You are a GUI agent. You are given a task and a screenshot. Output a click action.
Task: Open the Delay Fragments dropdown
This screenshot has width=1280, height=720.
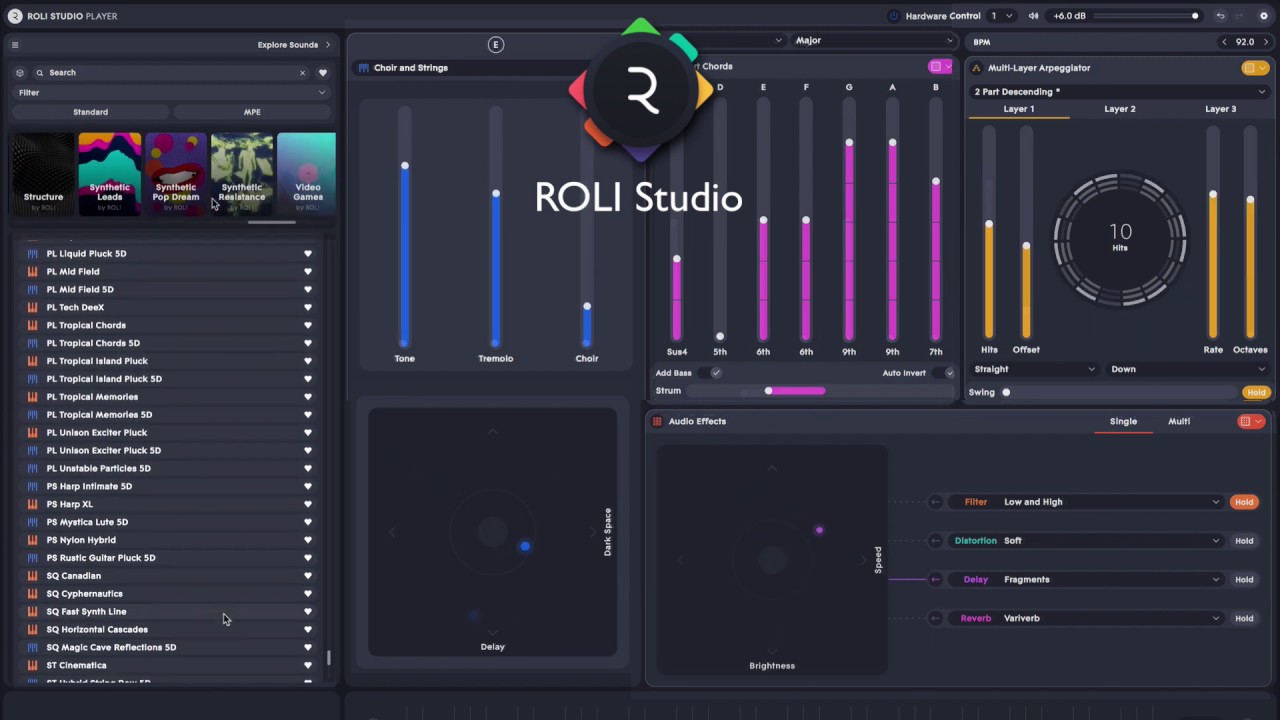1110,580
